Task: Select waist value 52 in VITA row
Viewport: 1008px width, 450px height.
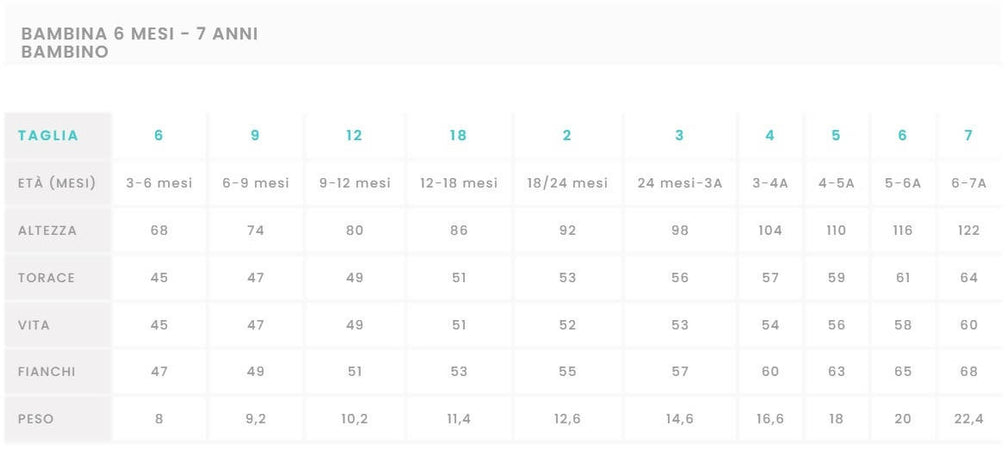Action: 568,325
